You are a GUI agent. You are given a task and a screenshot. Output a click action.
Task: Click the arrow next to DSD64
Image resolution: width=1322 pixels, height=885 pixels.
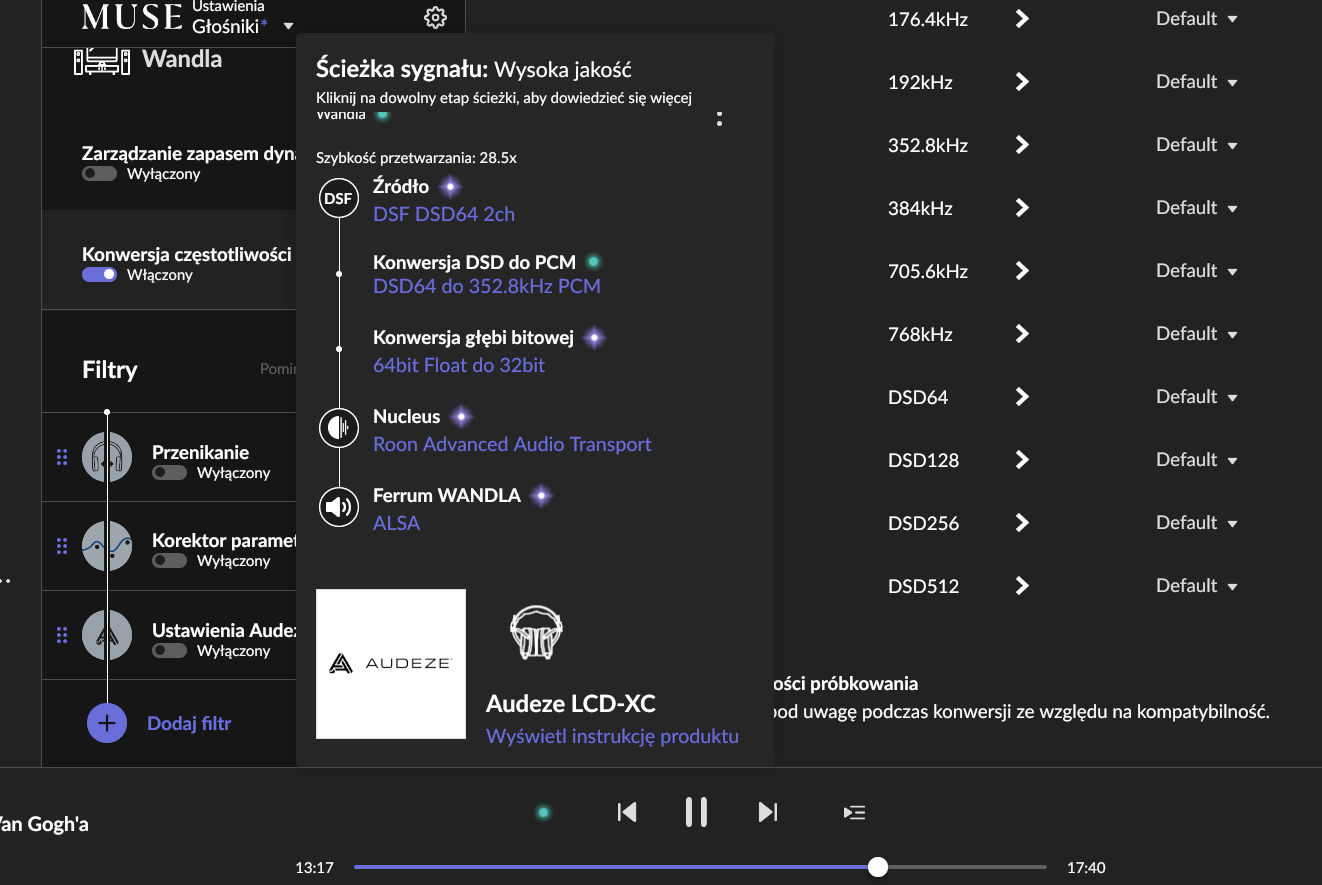(x=1022, y=397)
